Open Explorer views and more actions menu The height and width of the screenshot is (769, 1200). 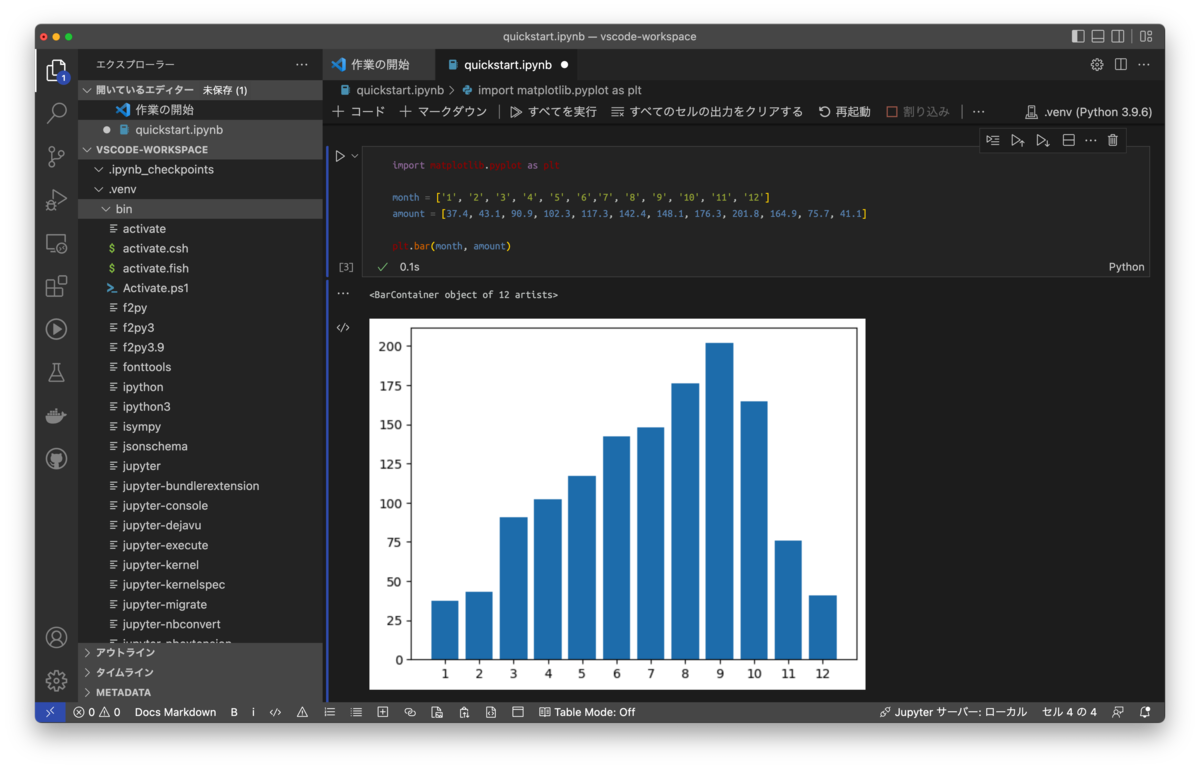tap(302, 64)
